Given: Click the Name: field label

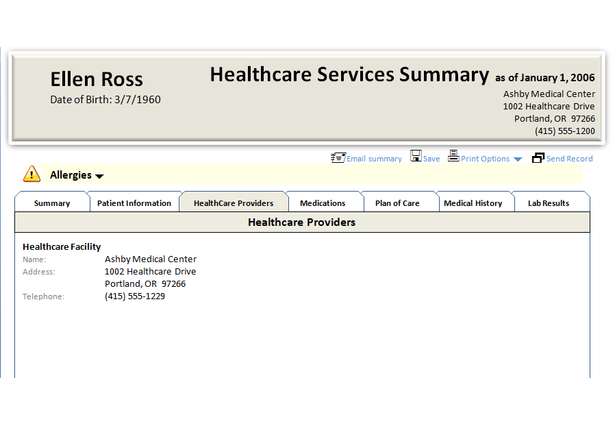Looking at the screenshot, I should 35,259.
